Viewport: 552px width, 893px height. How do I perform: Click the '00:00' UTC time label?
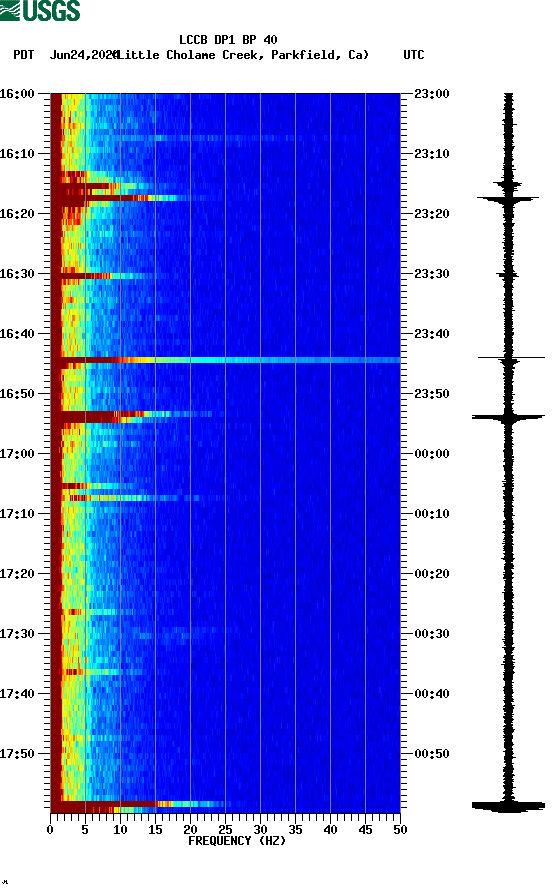[432, 454]
